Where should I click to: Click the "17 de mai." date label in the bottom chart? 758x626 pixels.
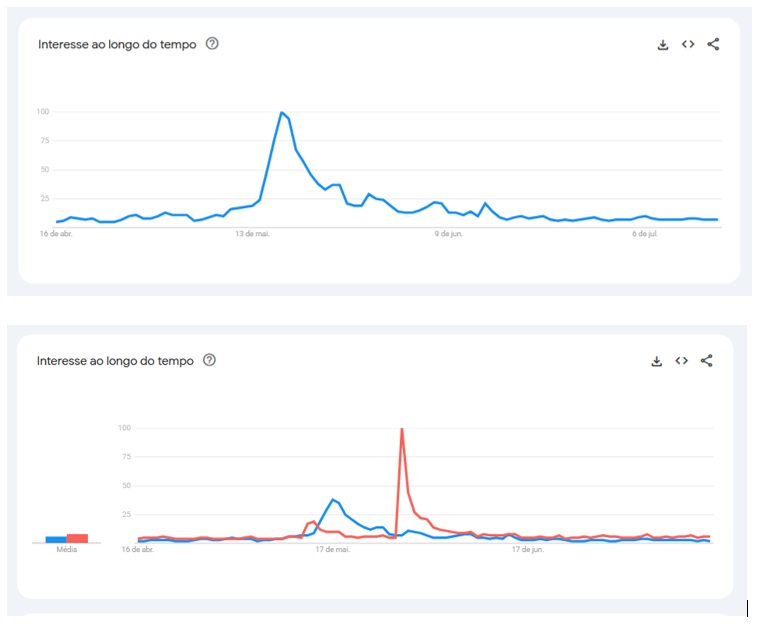click(x=333, y=549)
